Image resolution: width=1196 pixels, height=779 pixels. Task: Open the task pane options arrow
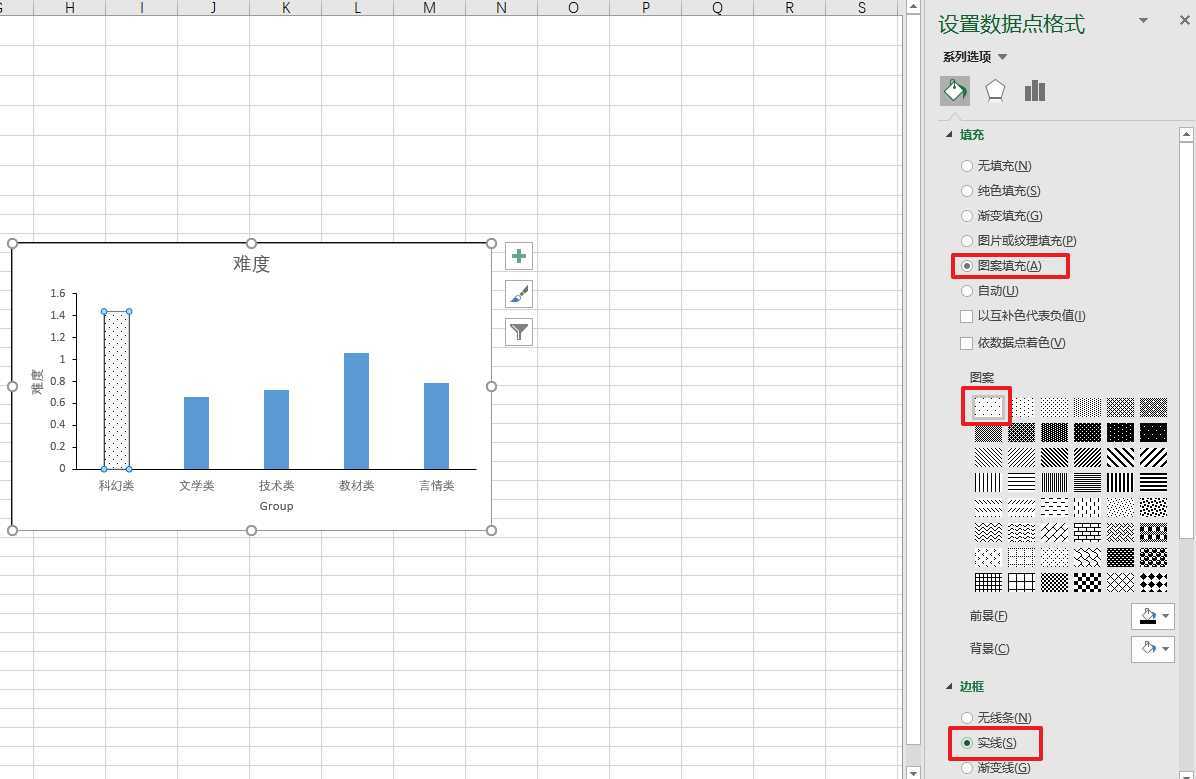pyautogui.click(x=1143, y=21)
